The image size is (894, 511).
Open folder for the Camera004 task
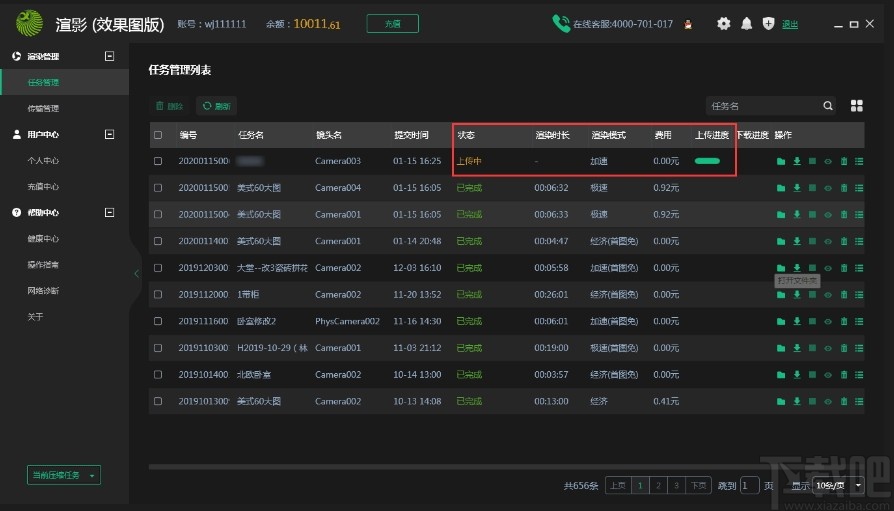coord(781,188)
